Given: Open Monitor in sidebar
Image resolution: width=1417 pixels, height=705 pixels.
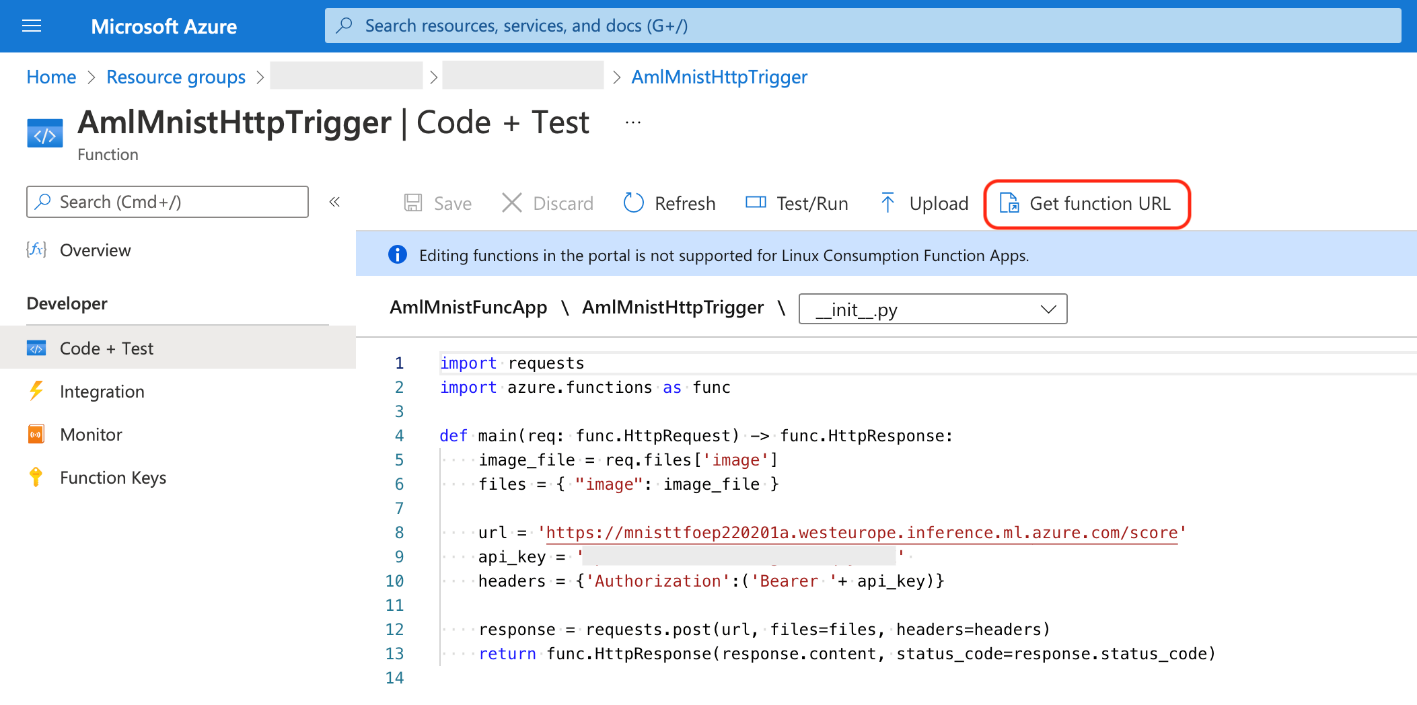Looking at the screenshot, I should click(91, 434).
